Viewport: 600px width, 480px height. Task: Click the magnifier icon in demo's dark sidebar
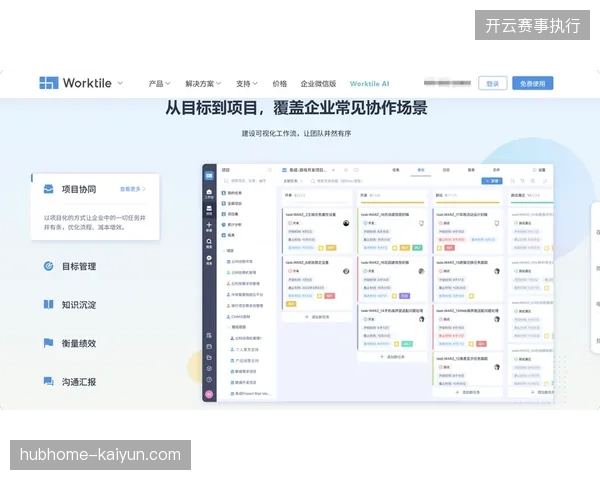click(x=209, y=243)
